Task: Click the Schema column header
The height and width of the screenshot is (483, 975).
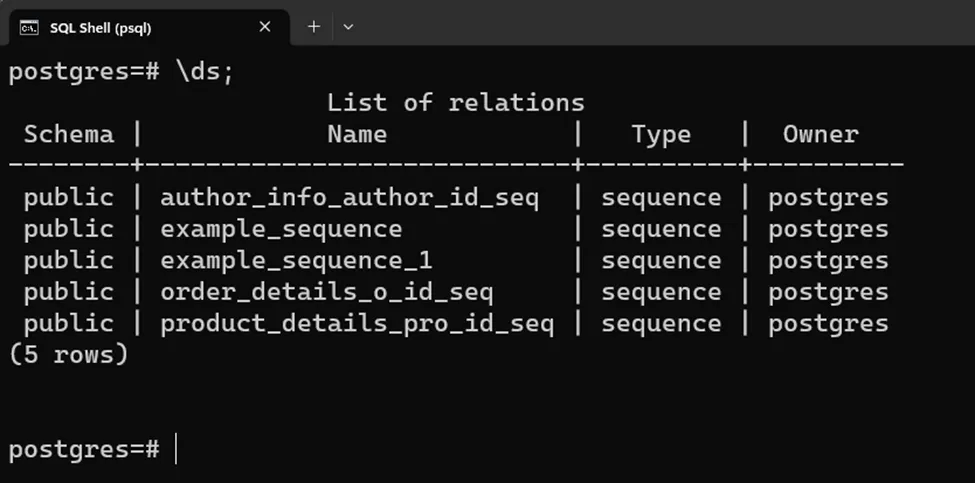Action: (x=69, y=134)
